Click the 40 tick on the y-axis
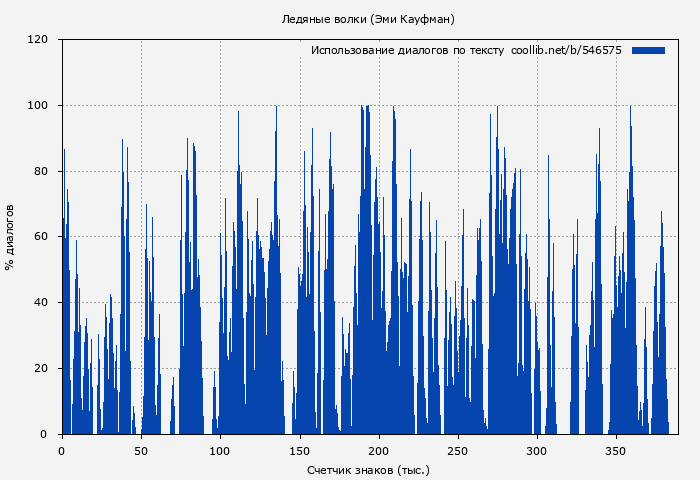The height and width of the screenshot is (480, 700). (42, 303)
